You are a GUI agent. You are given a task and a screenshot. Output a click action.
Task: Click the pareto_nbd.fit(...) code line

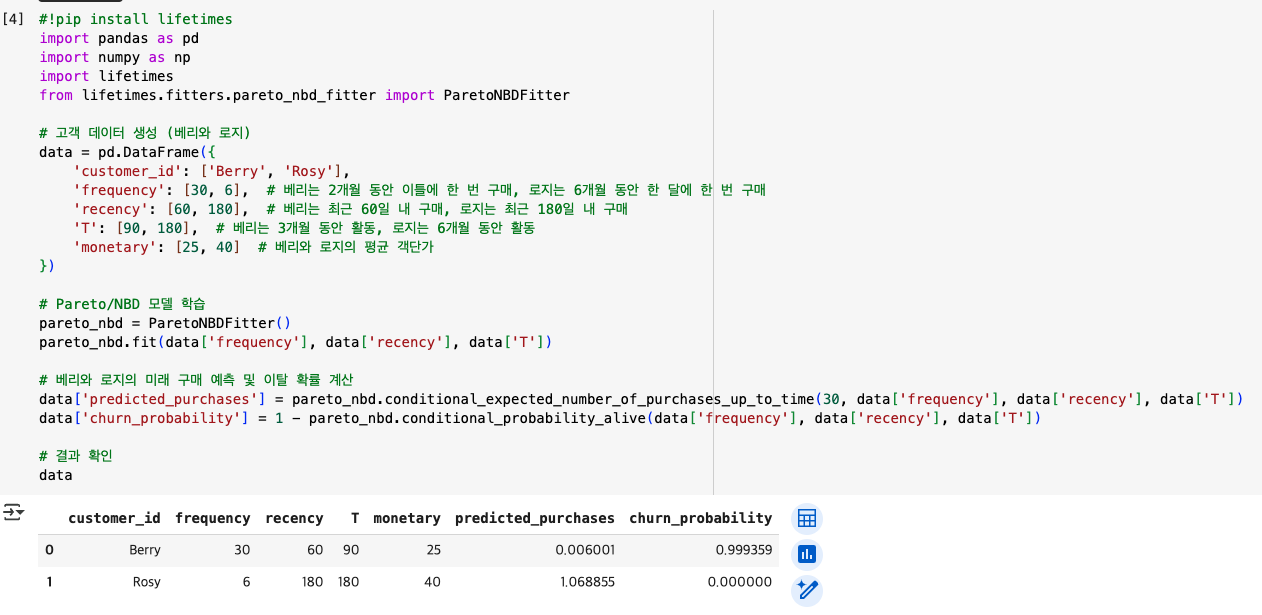coord(296,342)
